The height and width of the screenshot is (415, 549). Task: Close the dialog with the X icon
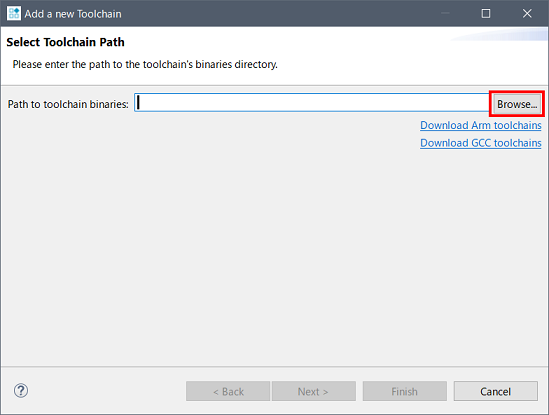(x=527, y=14)
